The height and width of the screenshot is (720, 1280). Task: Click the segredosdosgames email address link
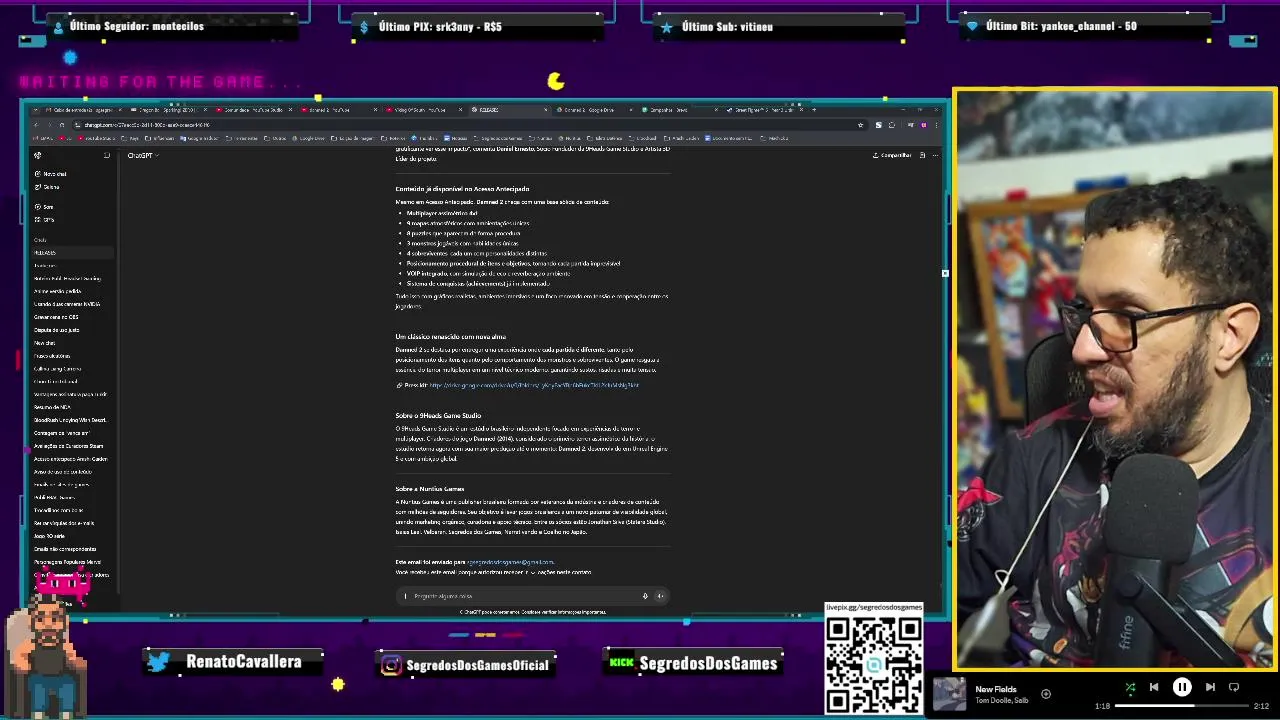tap(510, 562)
